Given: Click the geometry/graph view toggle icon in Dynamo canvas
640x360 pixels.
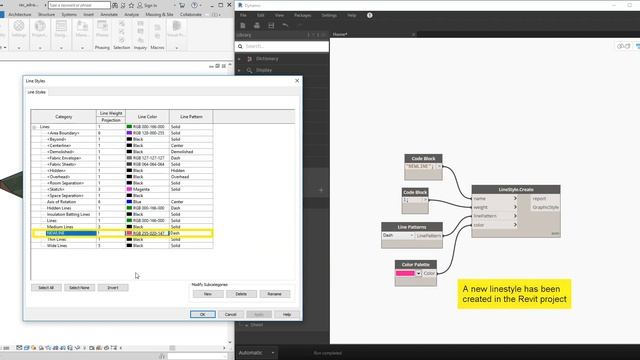Looking at the screenshot, I should (623, 46).
